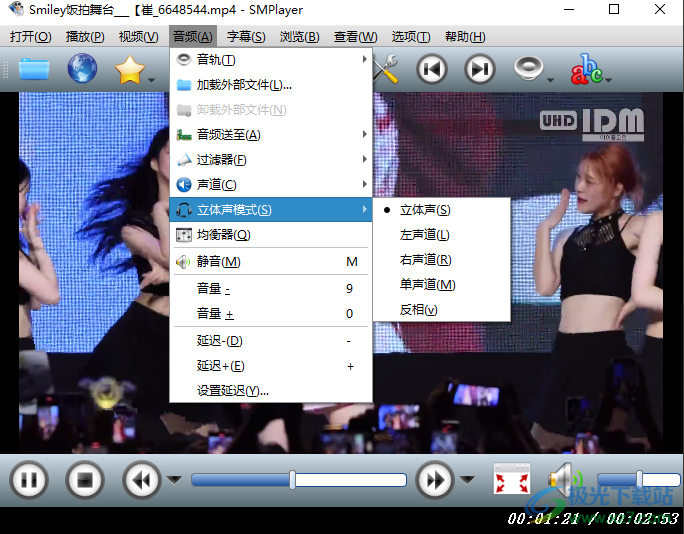Click the favorites star icon
Screen dimensions: 684x534
(x=130, y=69)
